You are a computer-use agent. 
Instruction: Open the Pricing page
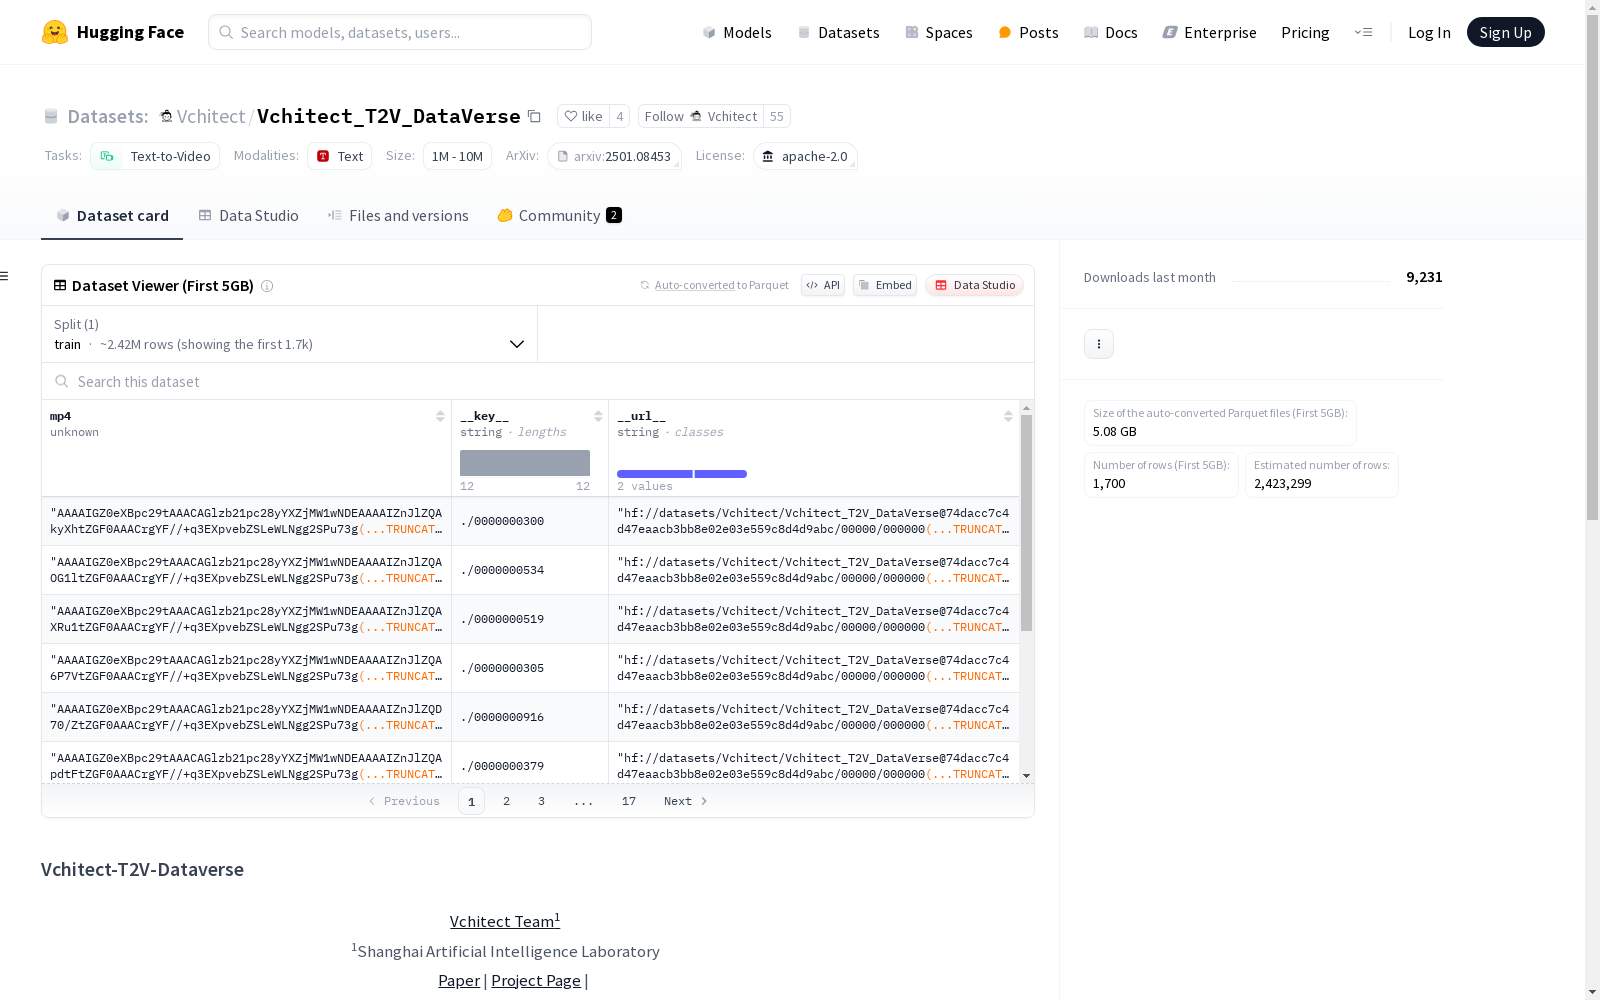1305,32
